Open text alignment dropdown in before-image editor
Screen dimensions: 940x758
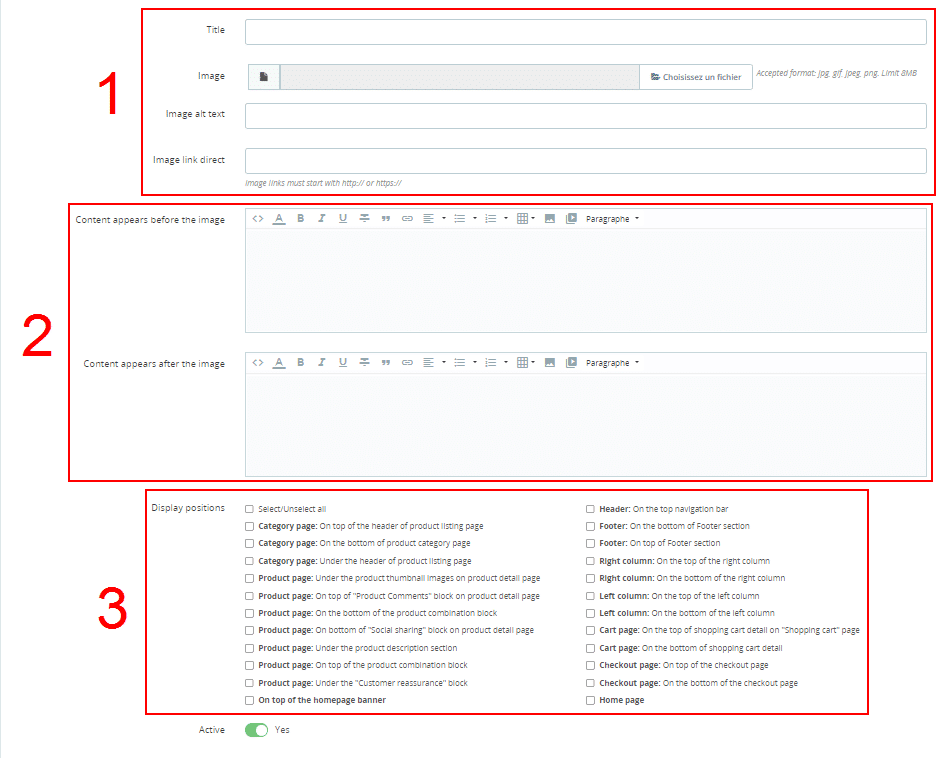433,219
